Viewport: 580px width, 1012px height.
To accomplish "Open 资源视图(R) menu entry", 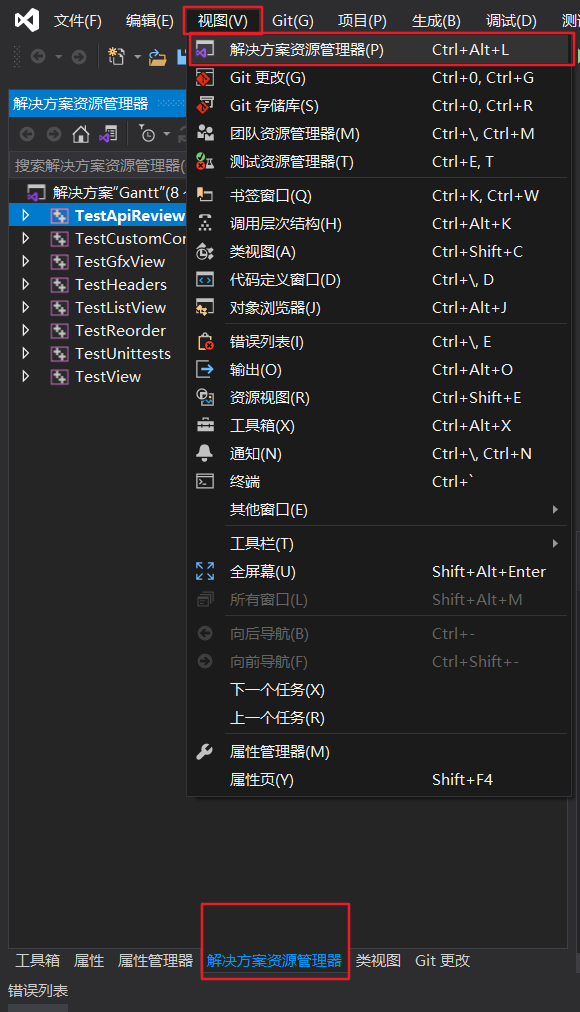I will (379, 398).
